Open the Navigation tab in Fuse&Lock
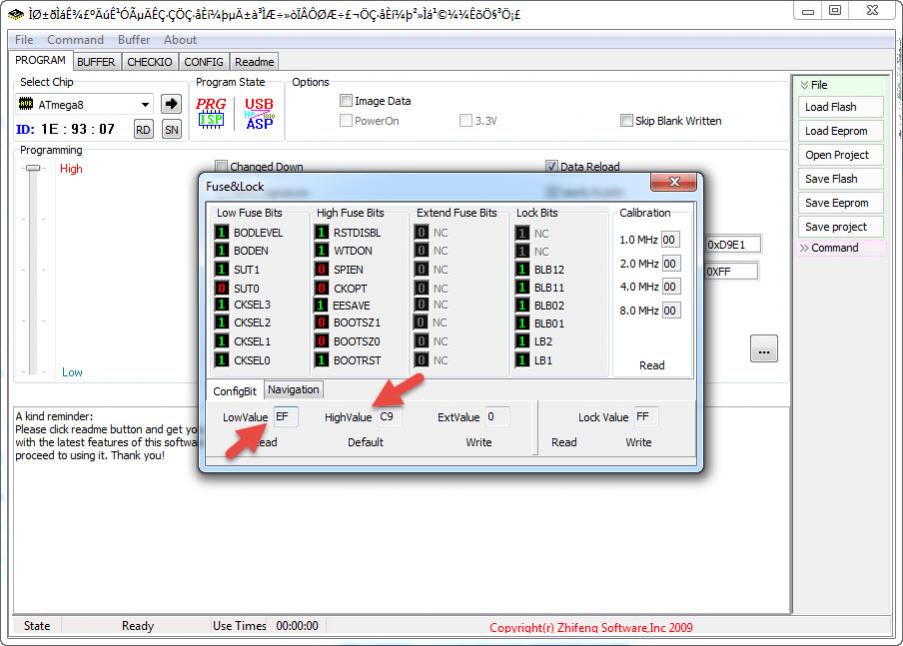903x646 pixels. (x=294, y=390)
